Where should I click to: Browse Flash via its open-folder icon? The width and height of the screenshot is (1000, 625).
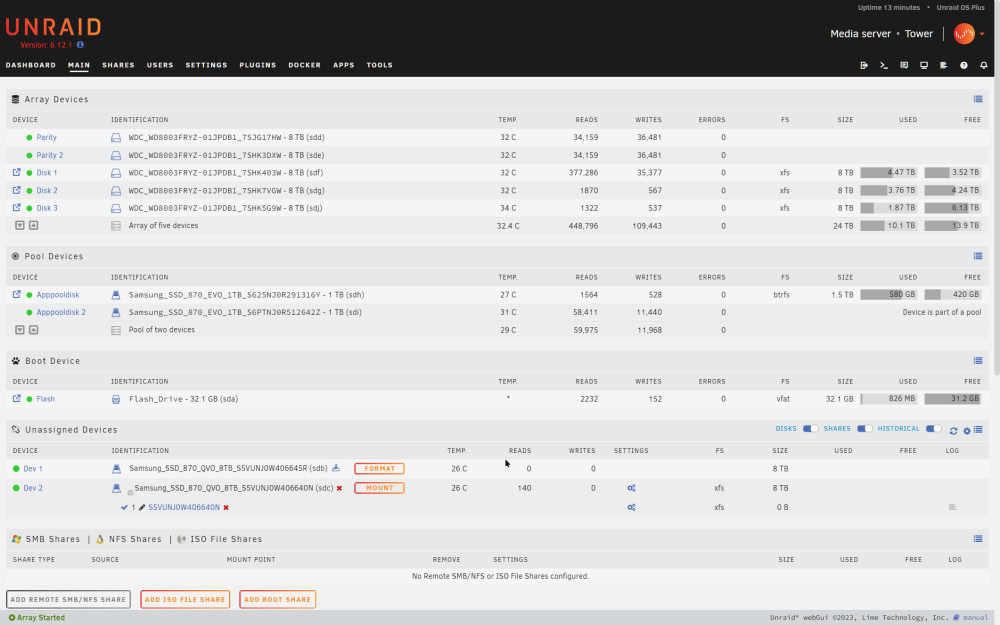click(x=17, y=398)
